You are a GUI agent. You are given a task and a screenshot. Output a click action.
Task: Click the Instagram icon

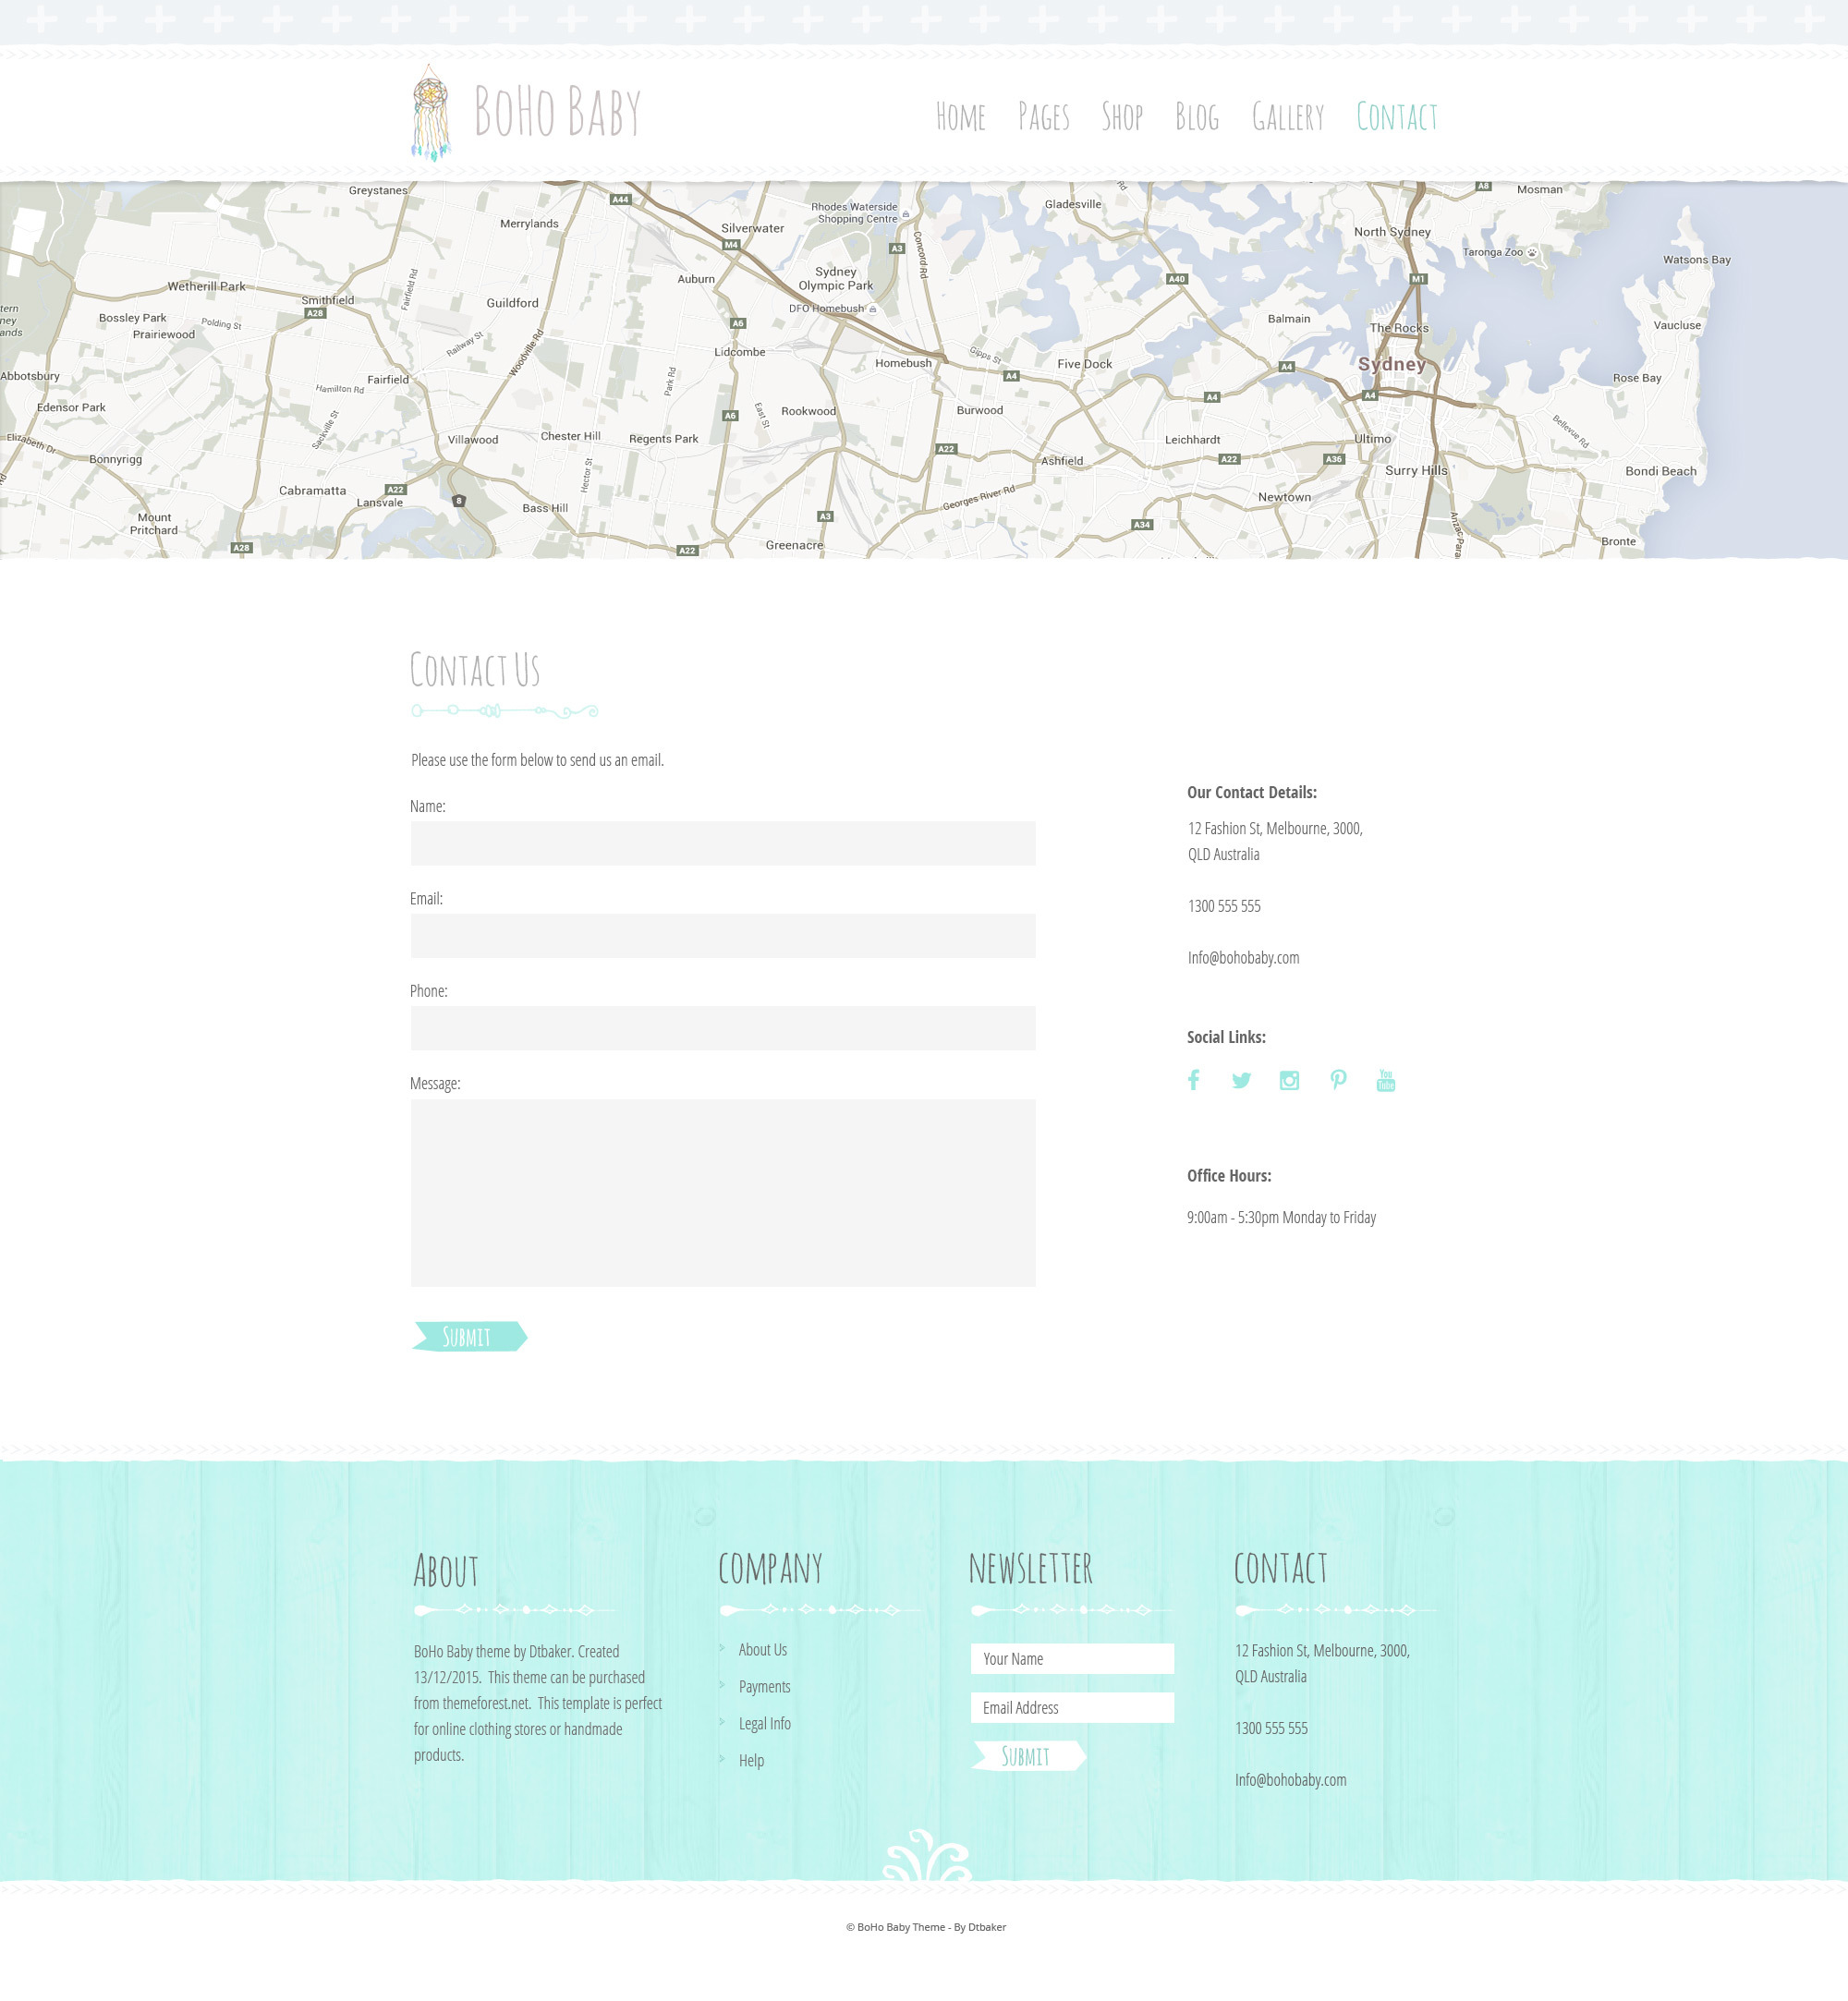[x=1289, y=1080]
